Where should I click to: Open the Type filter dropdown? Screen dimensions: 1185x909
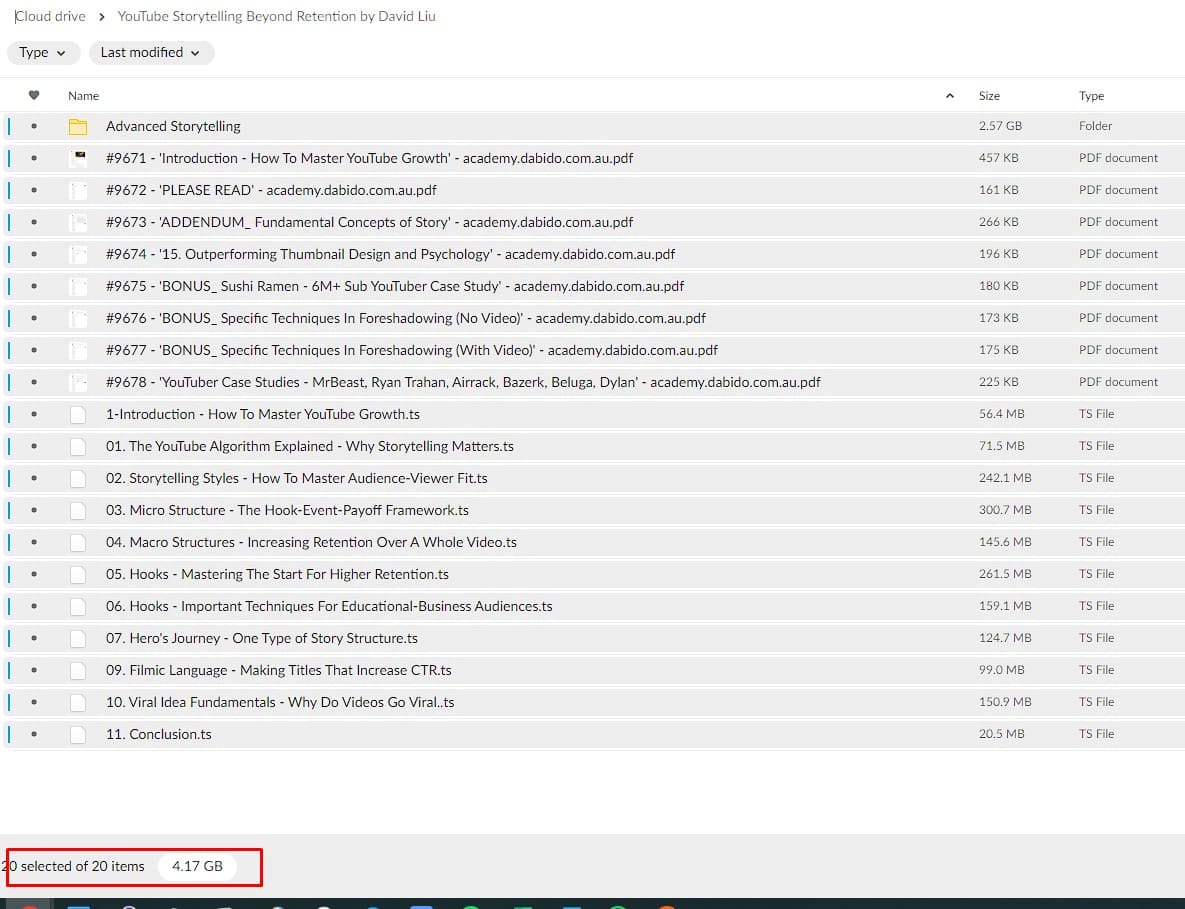click(x=43, y=53)
